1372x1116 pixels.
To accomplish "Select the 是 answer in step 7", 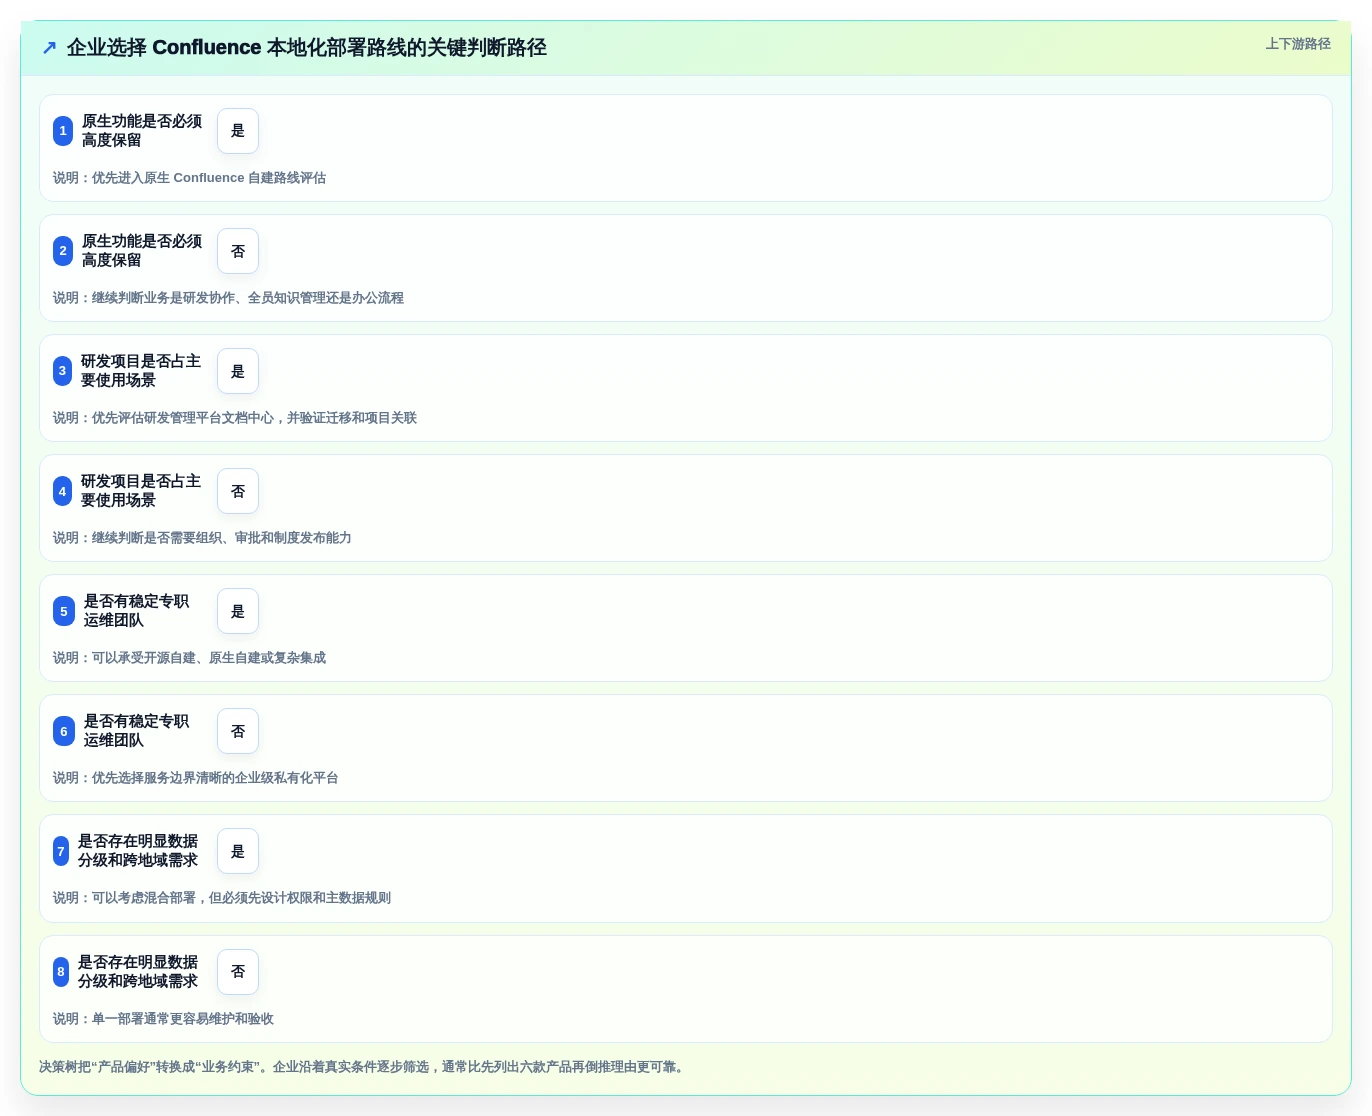I will point(238,851).
